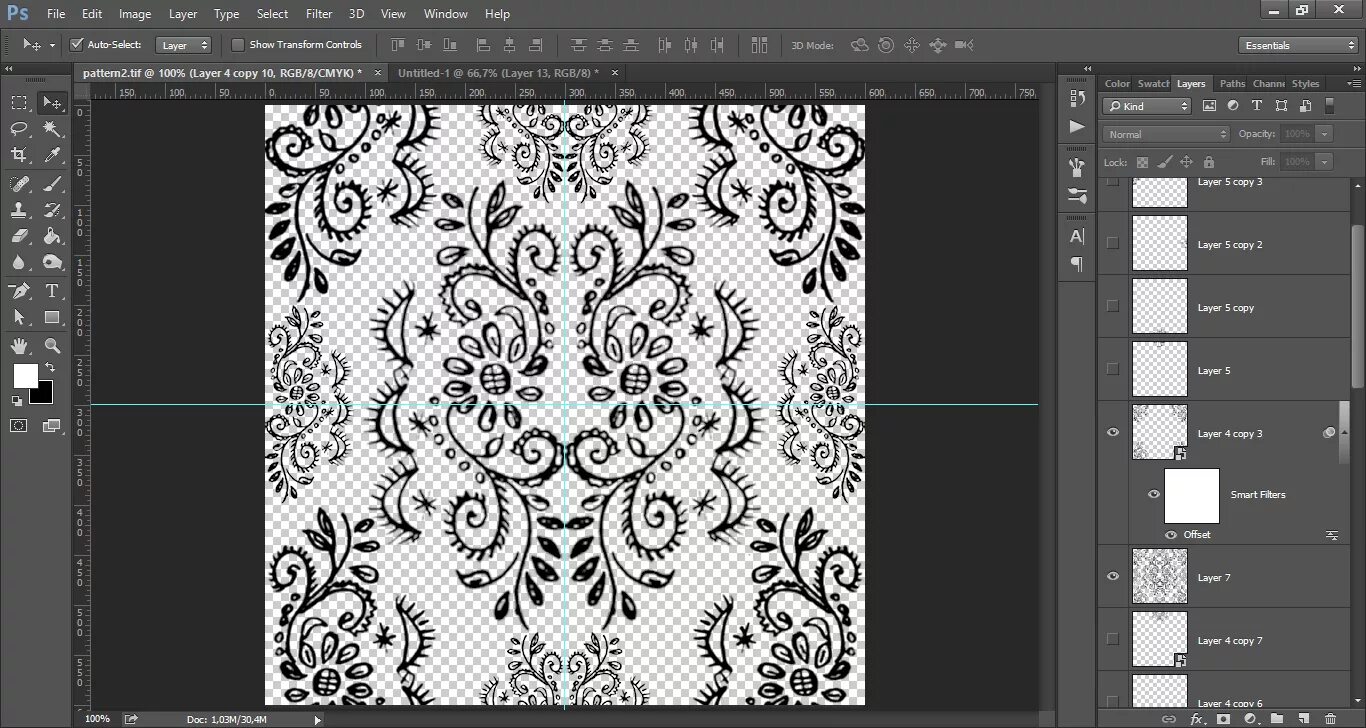Image resolution: width=1366 pixels, height=728 pixels.
Task: Lock all icon in Layers panel
Action: click(1209, 161)
